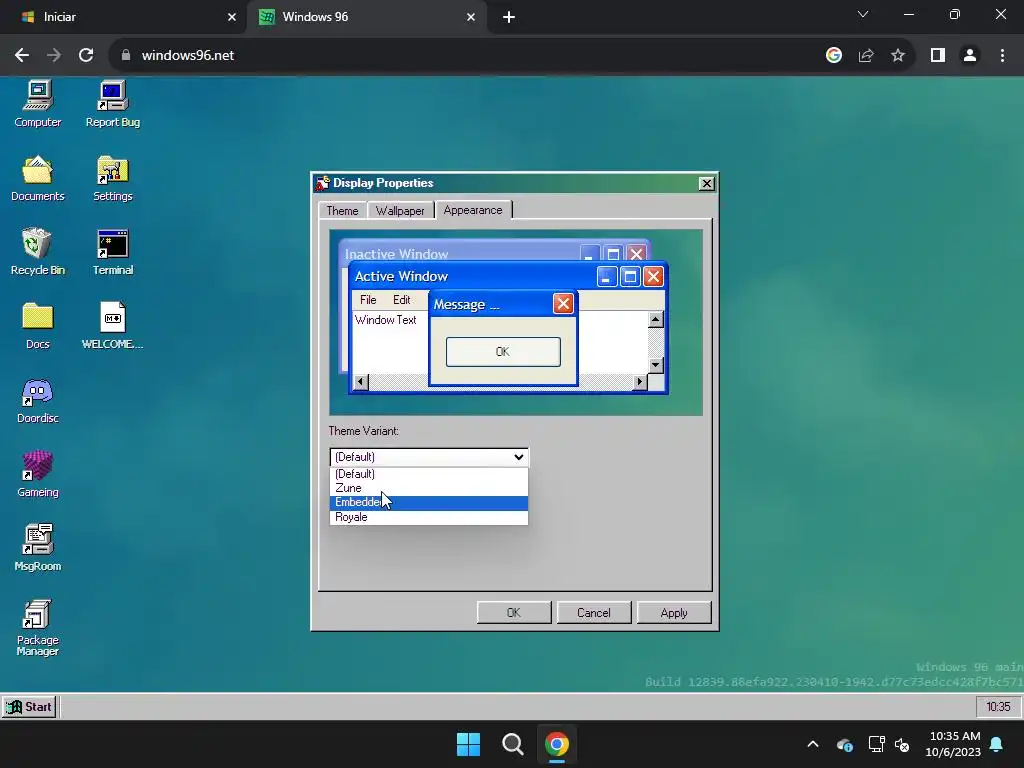Screen dimensions: 1024x768
Task: Open Windows taskbar search
Action: (513, 744)
